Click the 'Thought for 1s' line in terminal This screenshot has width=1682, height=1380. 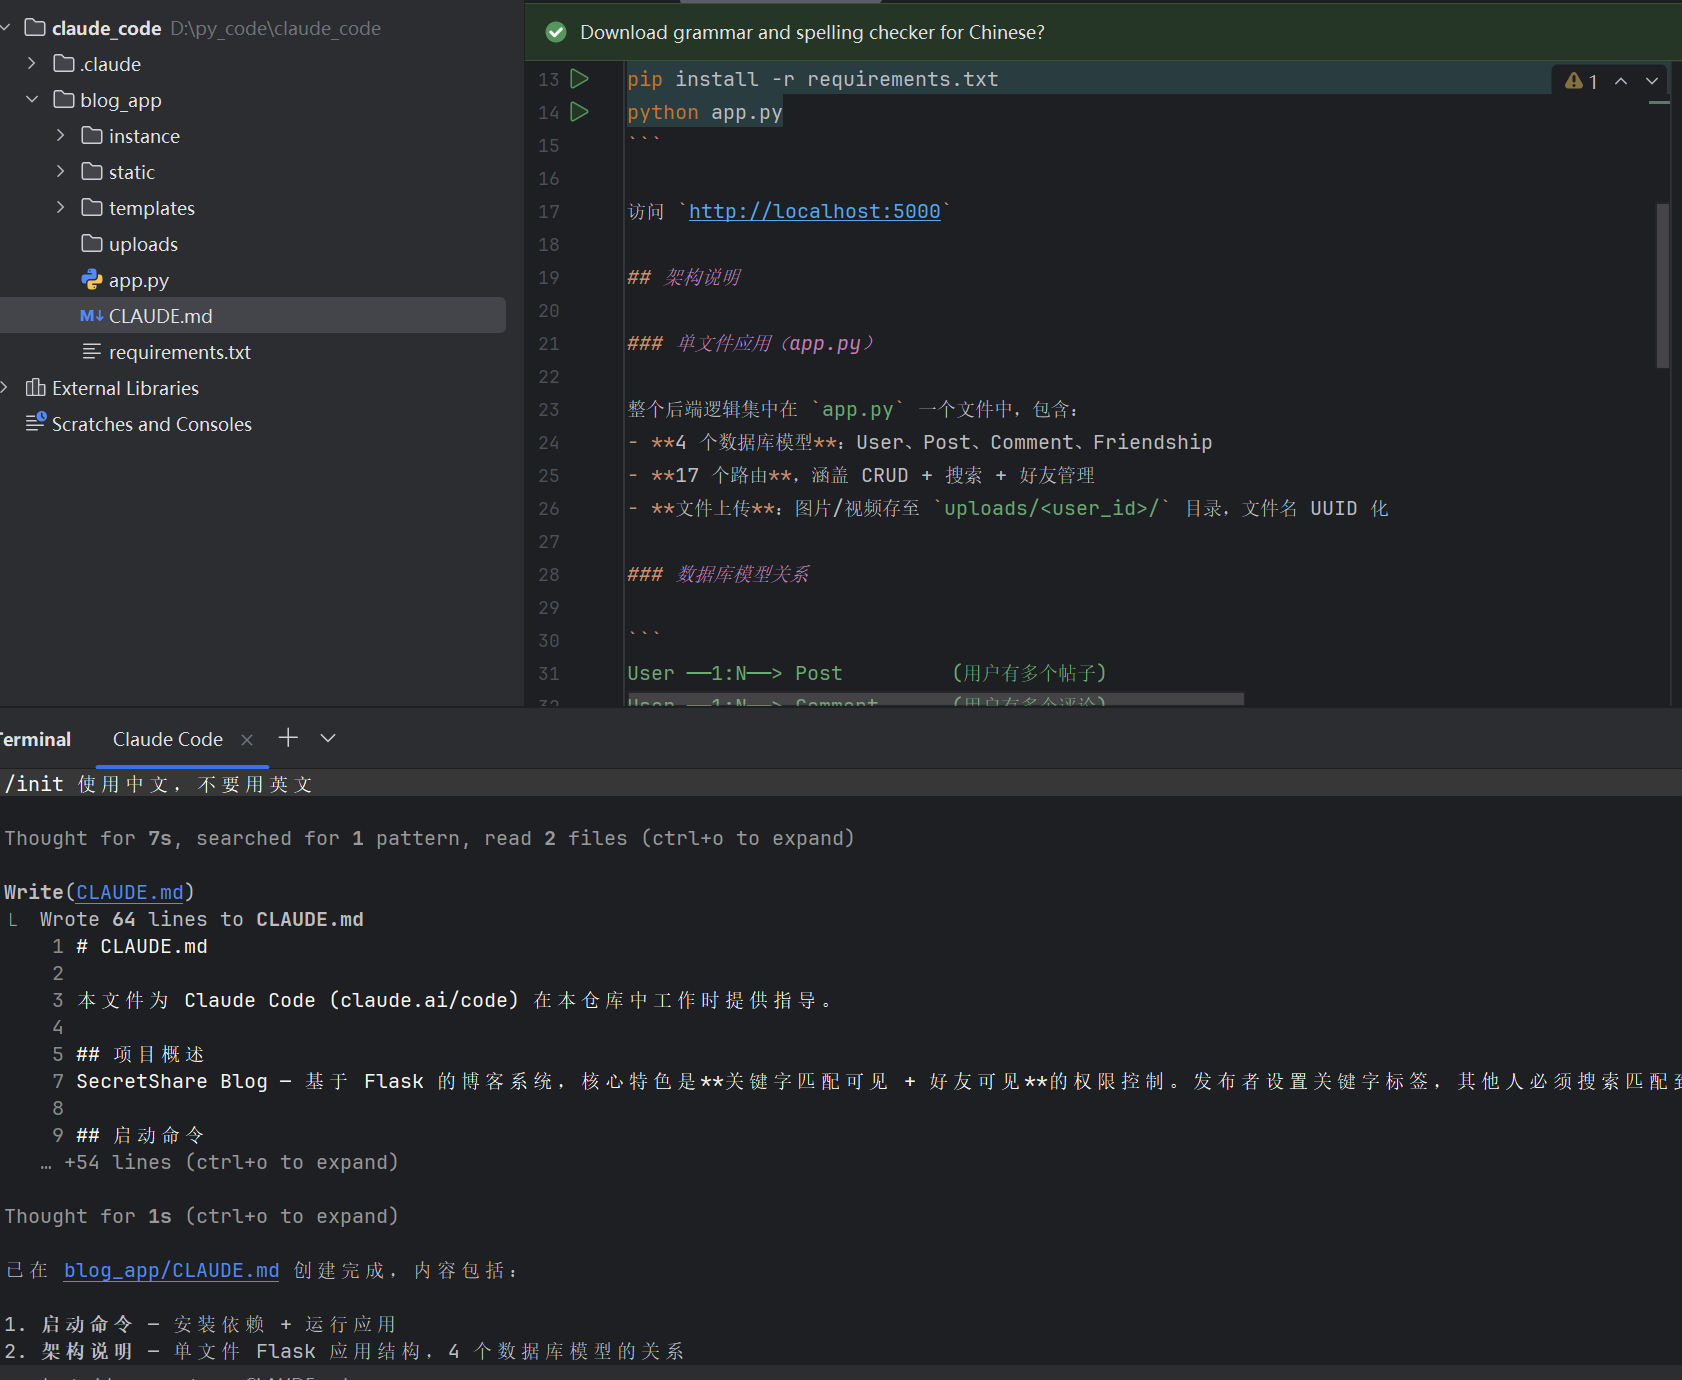[202, 1216]
